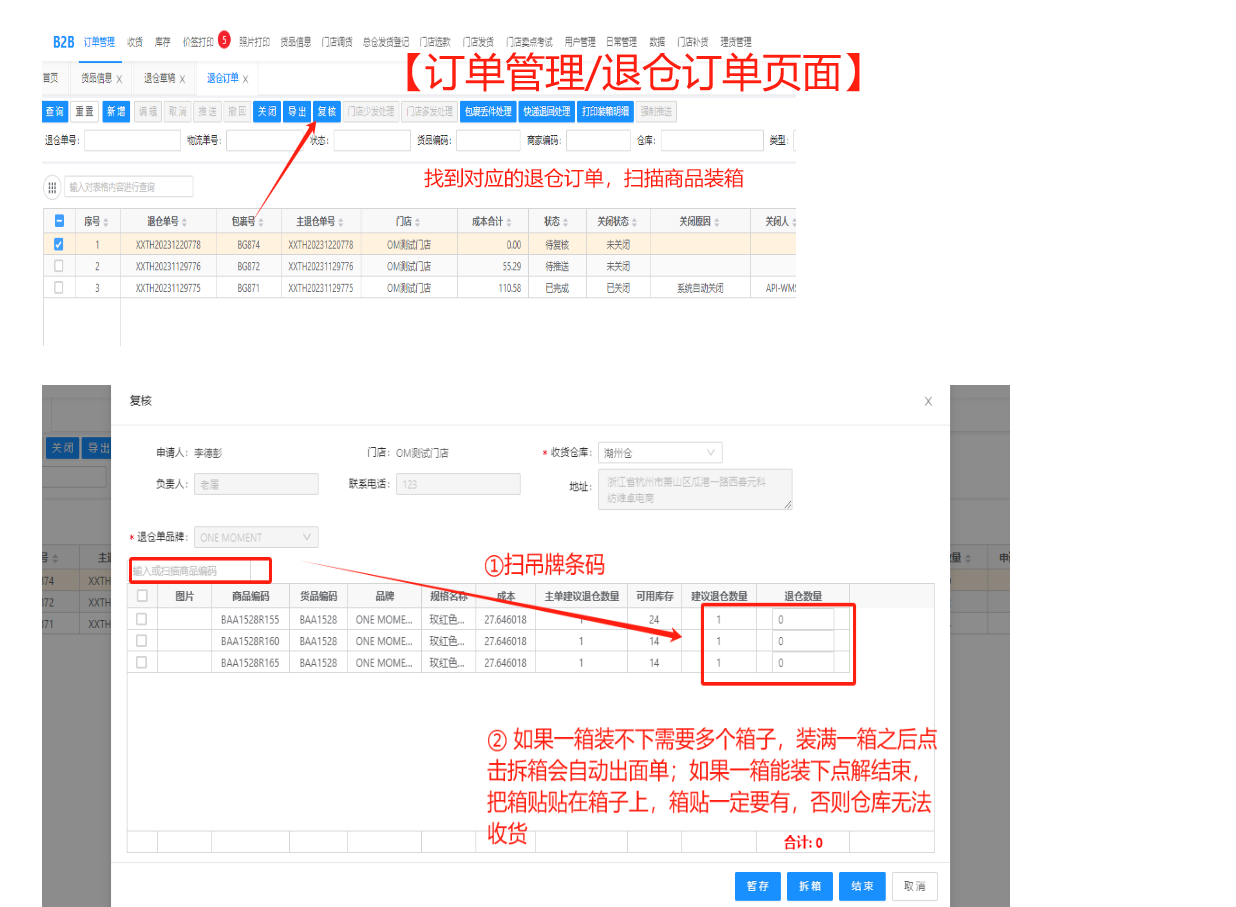Close the 复核 dialog with X
Screen dimensions: 1236x907
point(928,401)
